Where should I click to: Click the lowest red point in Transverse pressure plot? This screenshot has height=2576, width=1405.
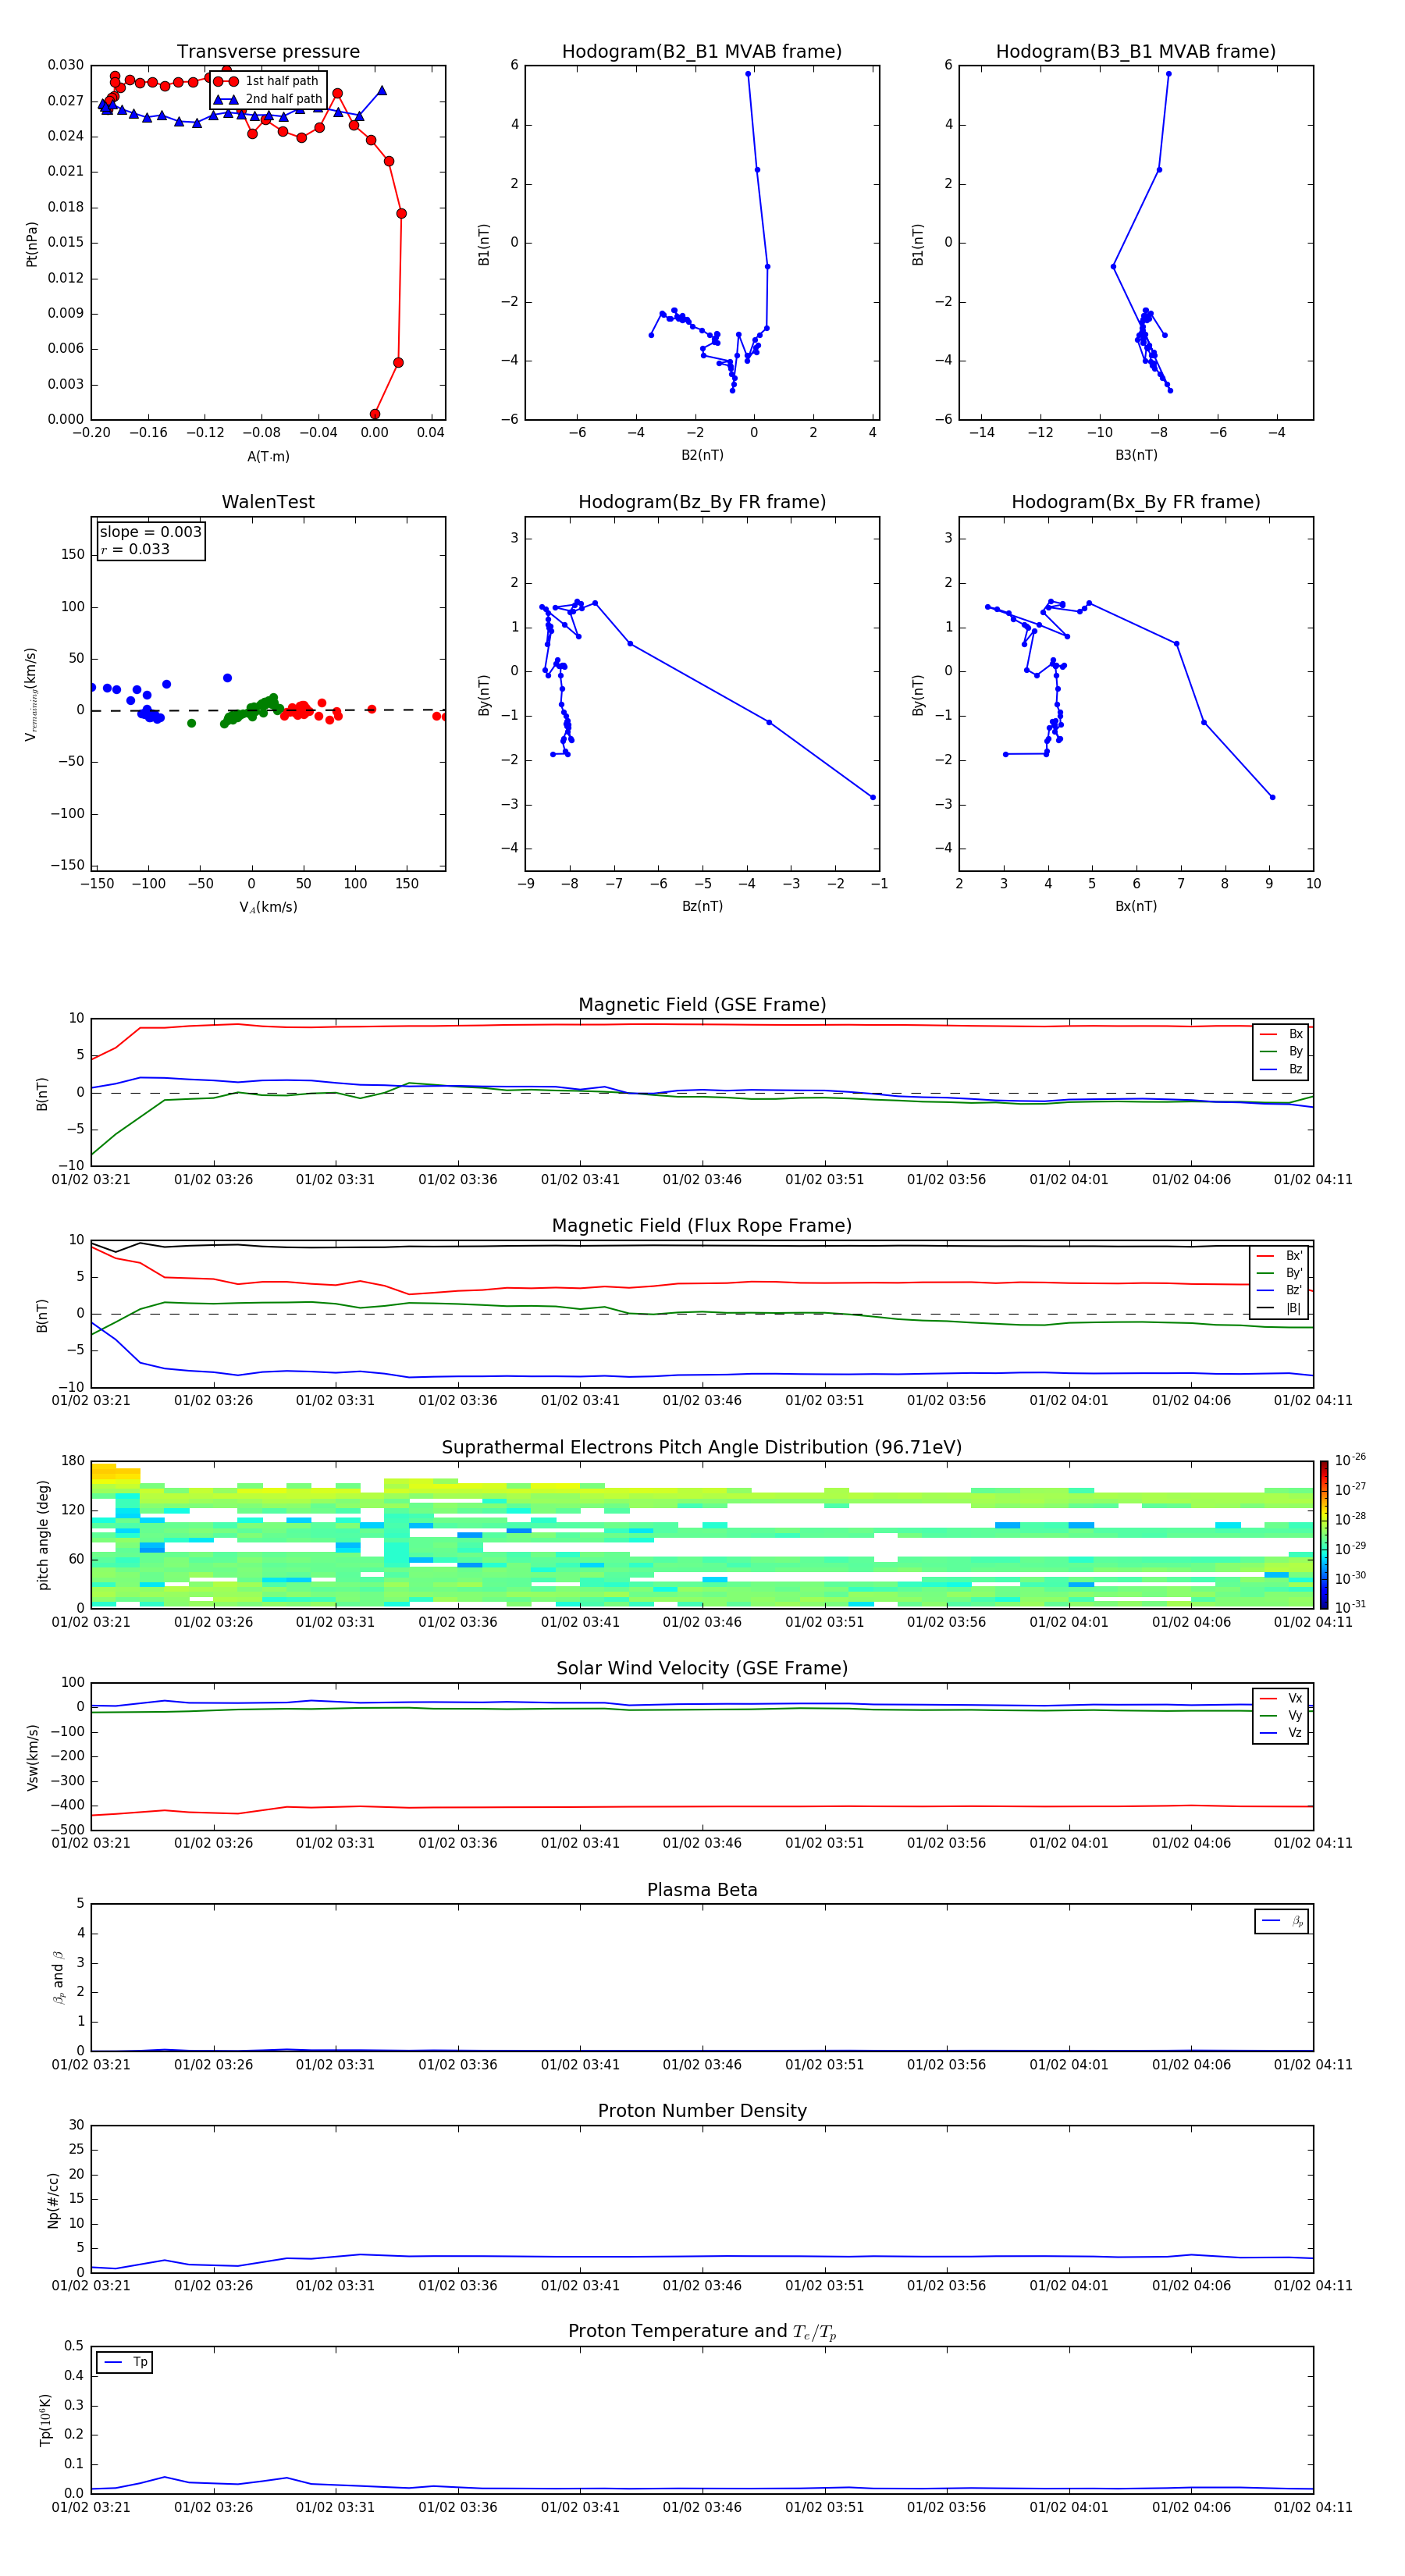pos(375,414)
